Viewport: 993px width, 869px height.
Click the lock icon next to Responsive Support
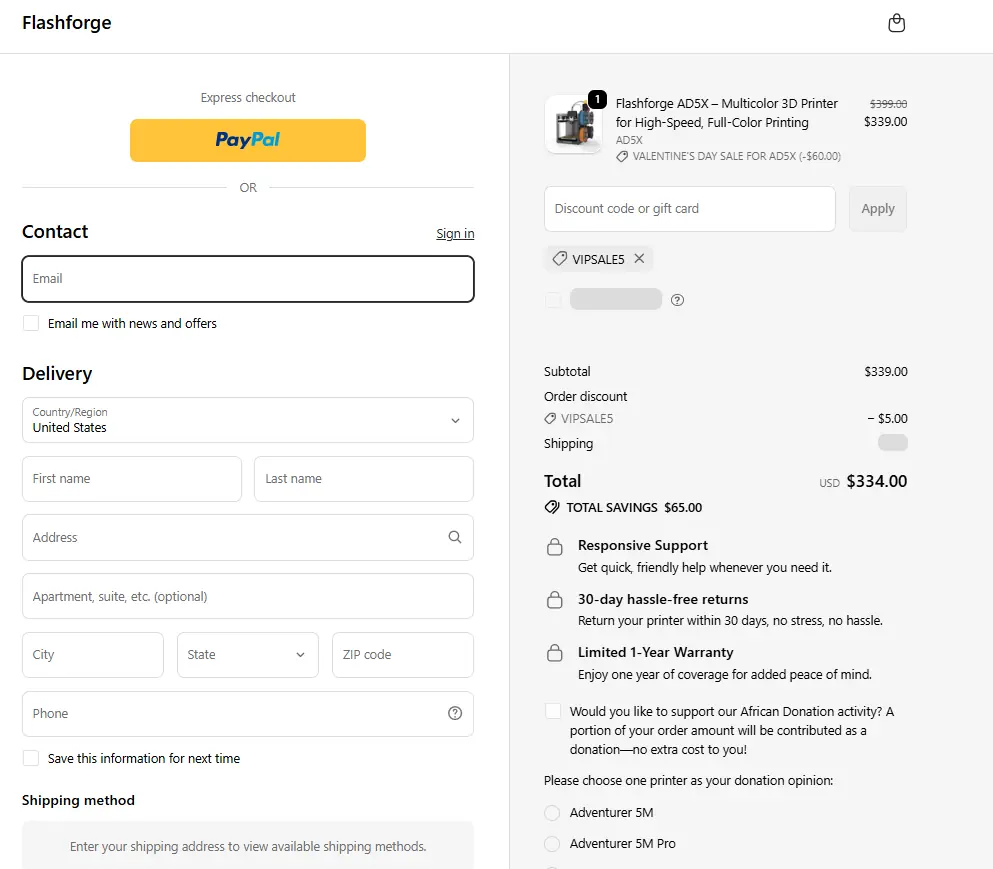tap(554, 547)
